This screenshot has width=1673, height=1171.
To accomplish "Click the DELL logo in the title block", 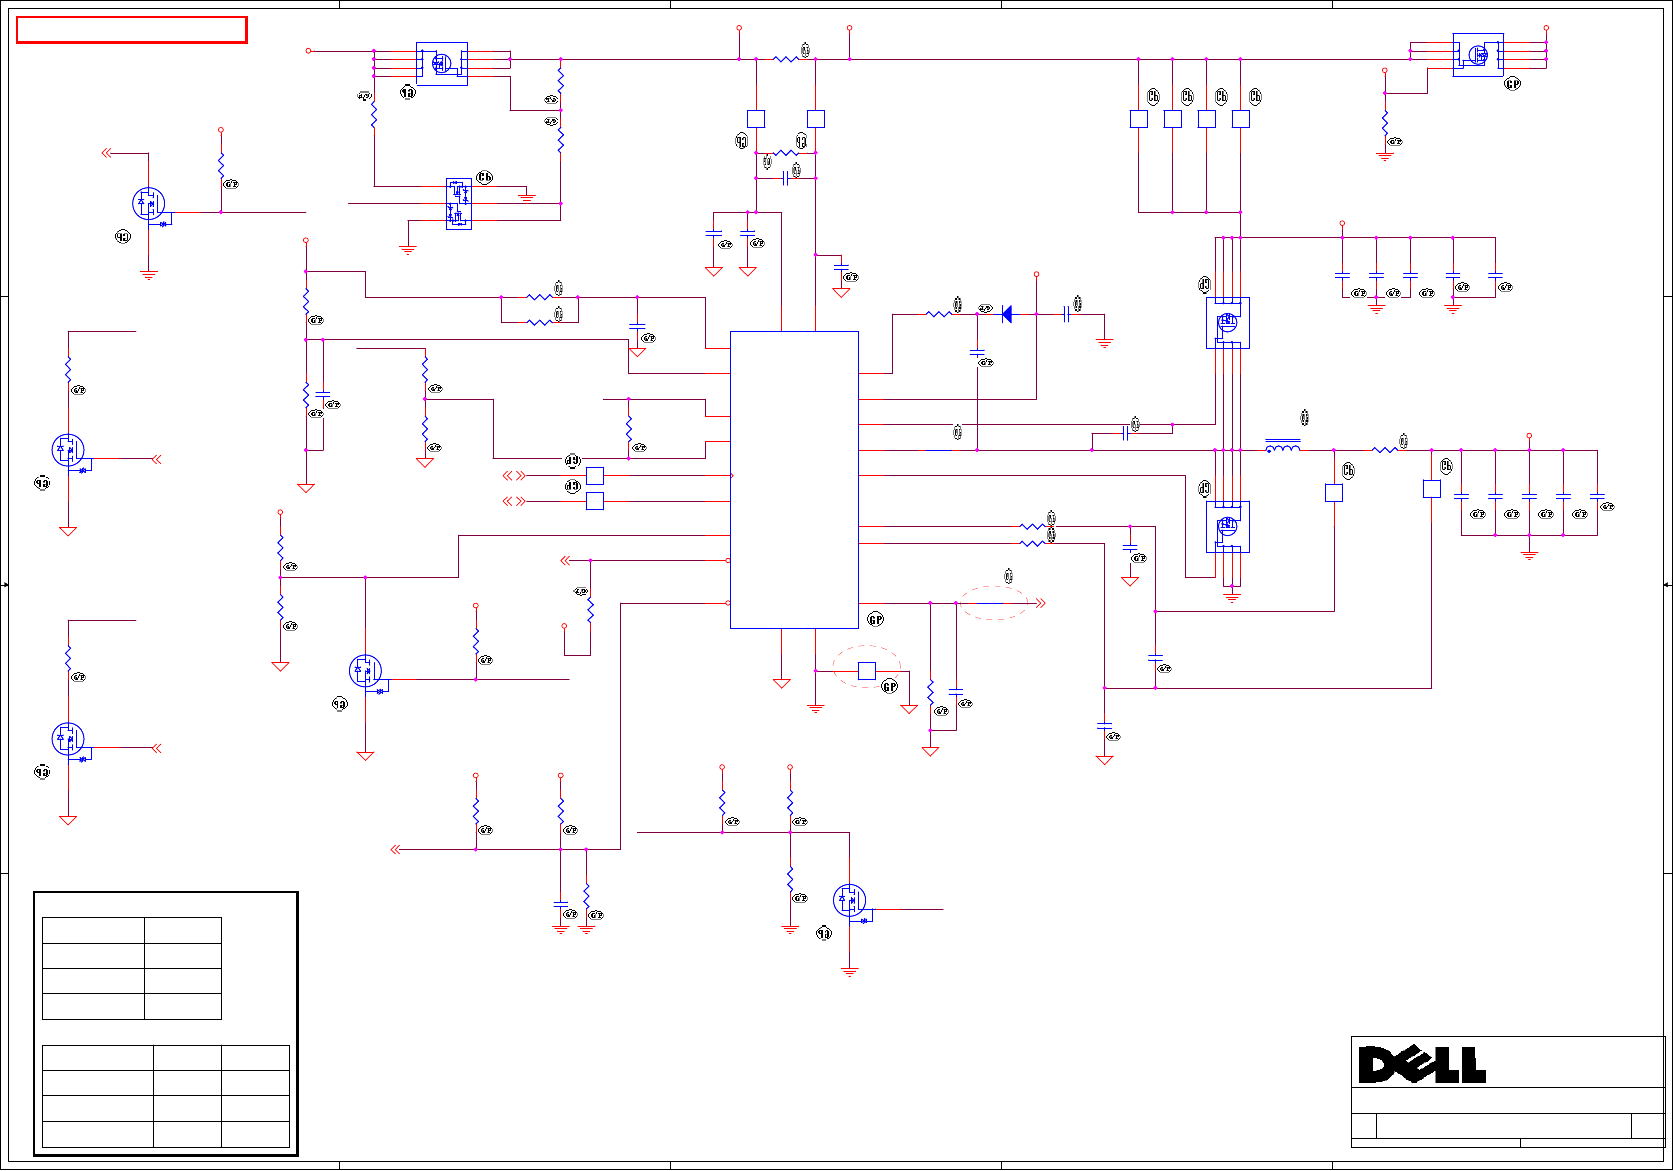I will [x=1421, y=1065].
